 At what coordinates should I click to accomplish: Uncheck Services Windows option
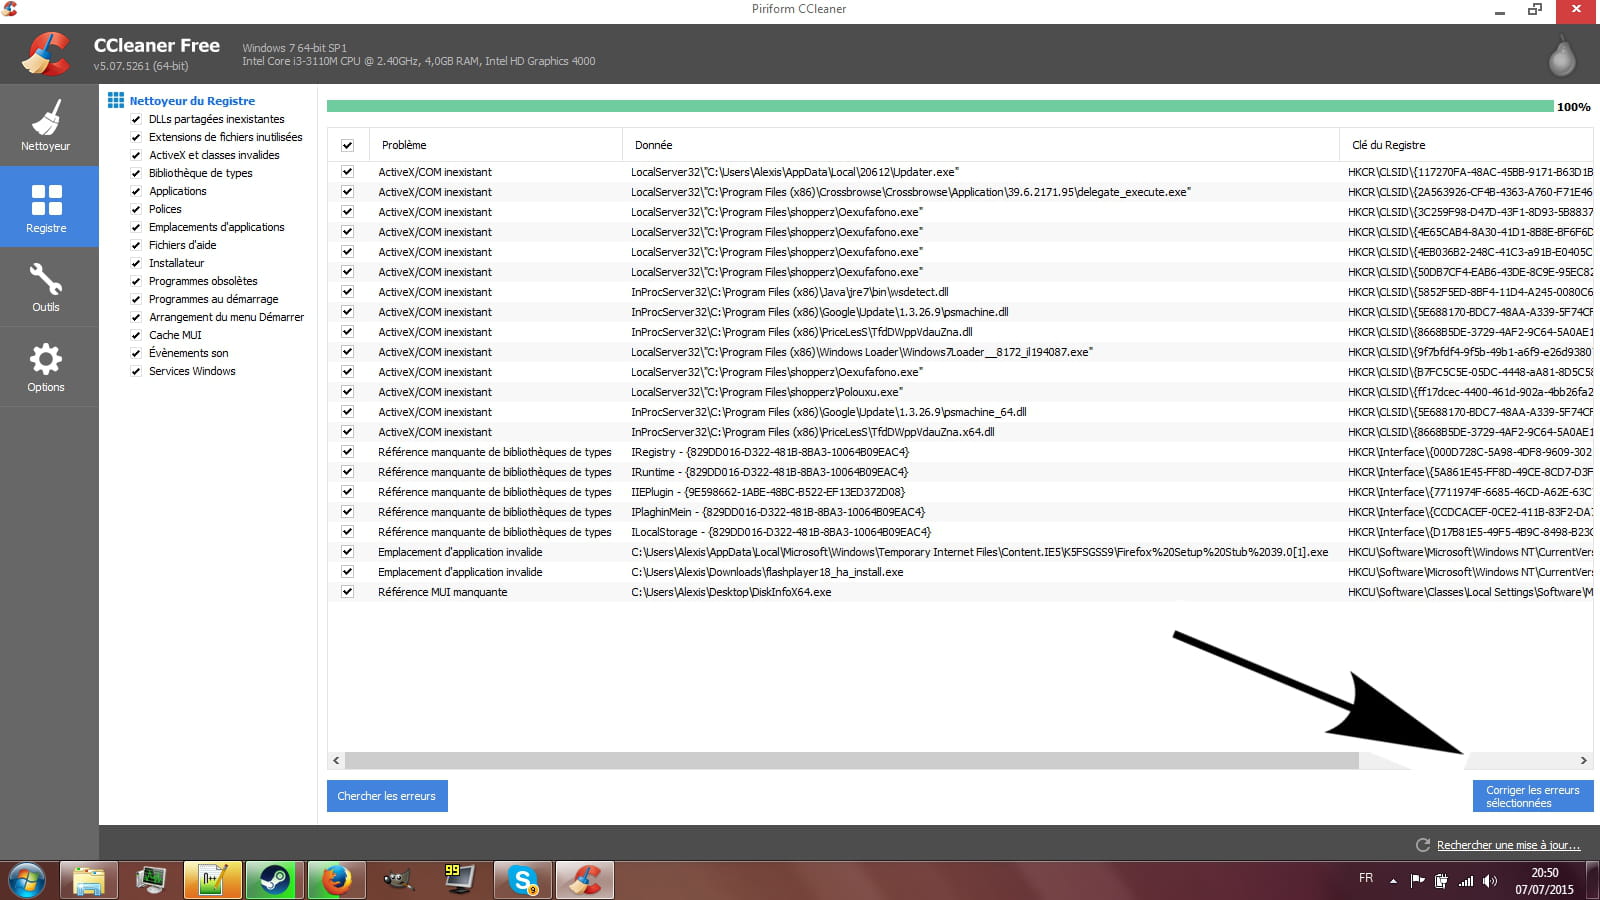pyautogui.click(x=136, y=371)
